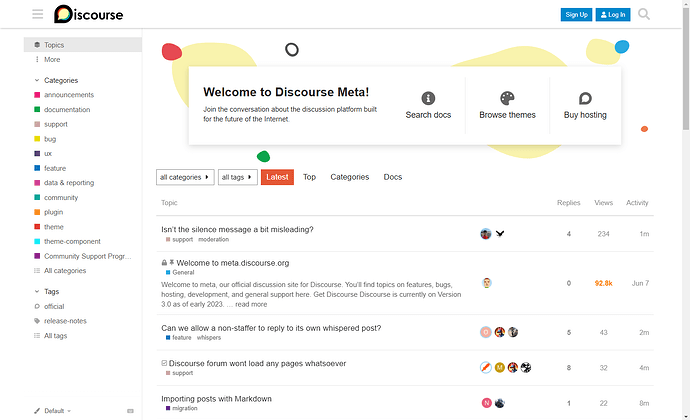
Task: Click the moderation tag
Action: [x=213, y=239]
